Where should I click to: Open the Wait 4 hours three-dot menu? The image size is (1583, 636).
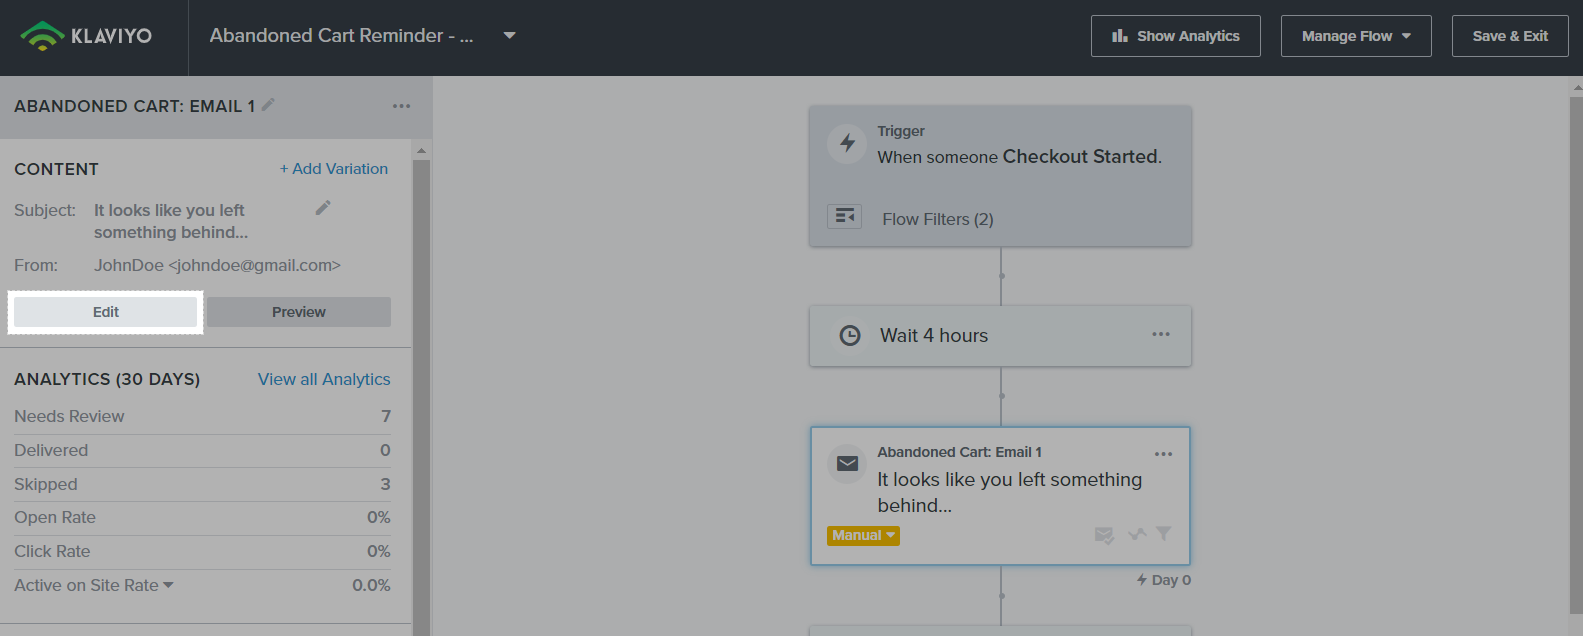pyautogui.click(x=1161, y=334)
